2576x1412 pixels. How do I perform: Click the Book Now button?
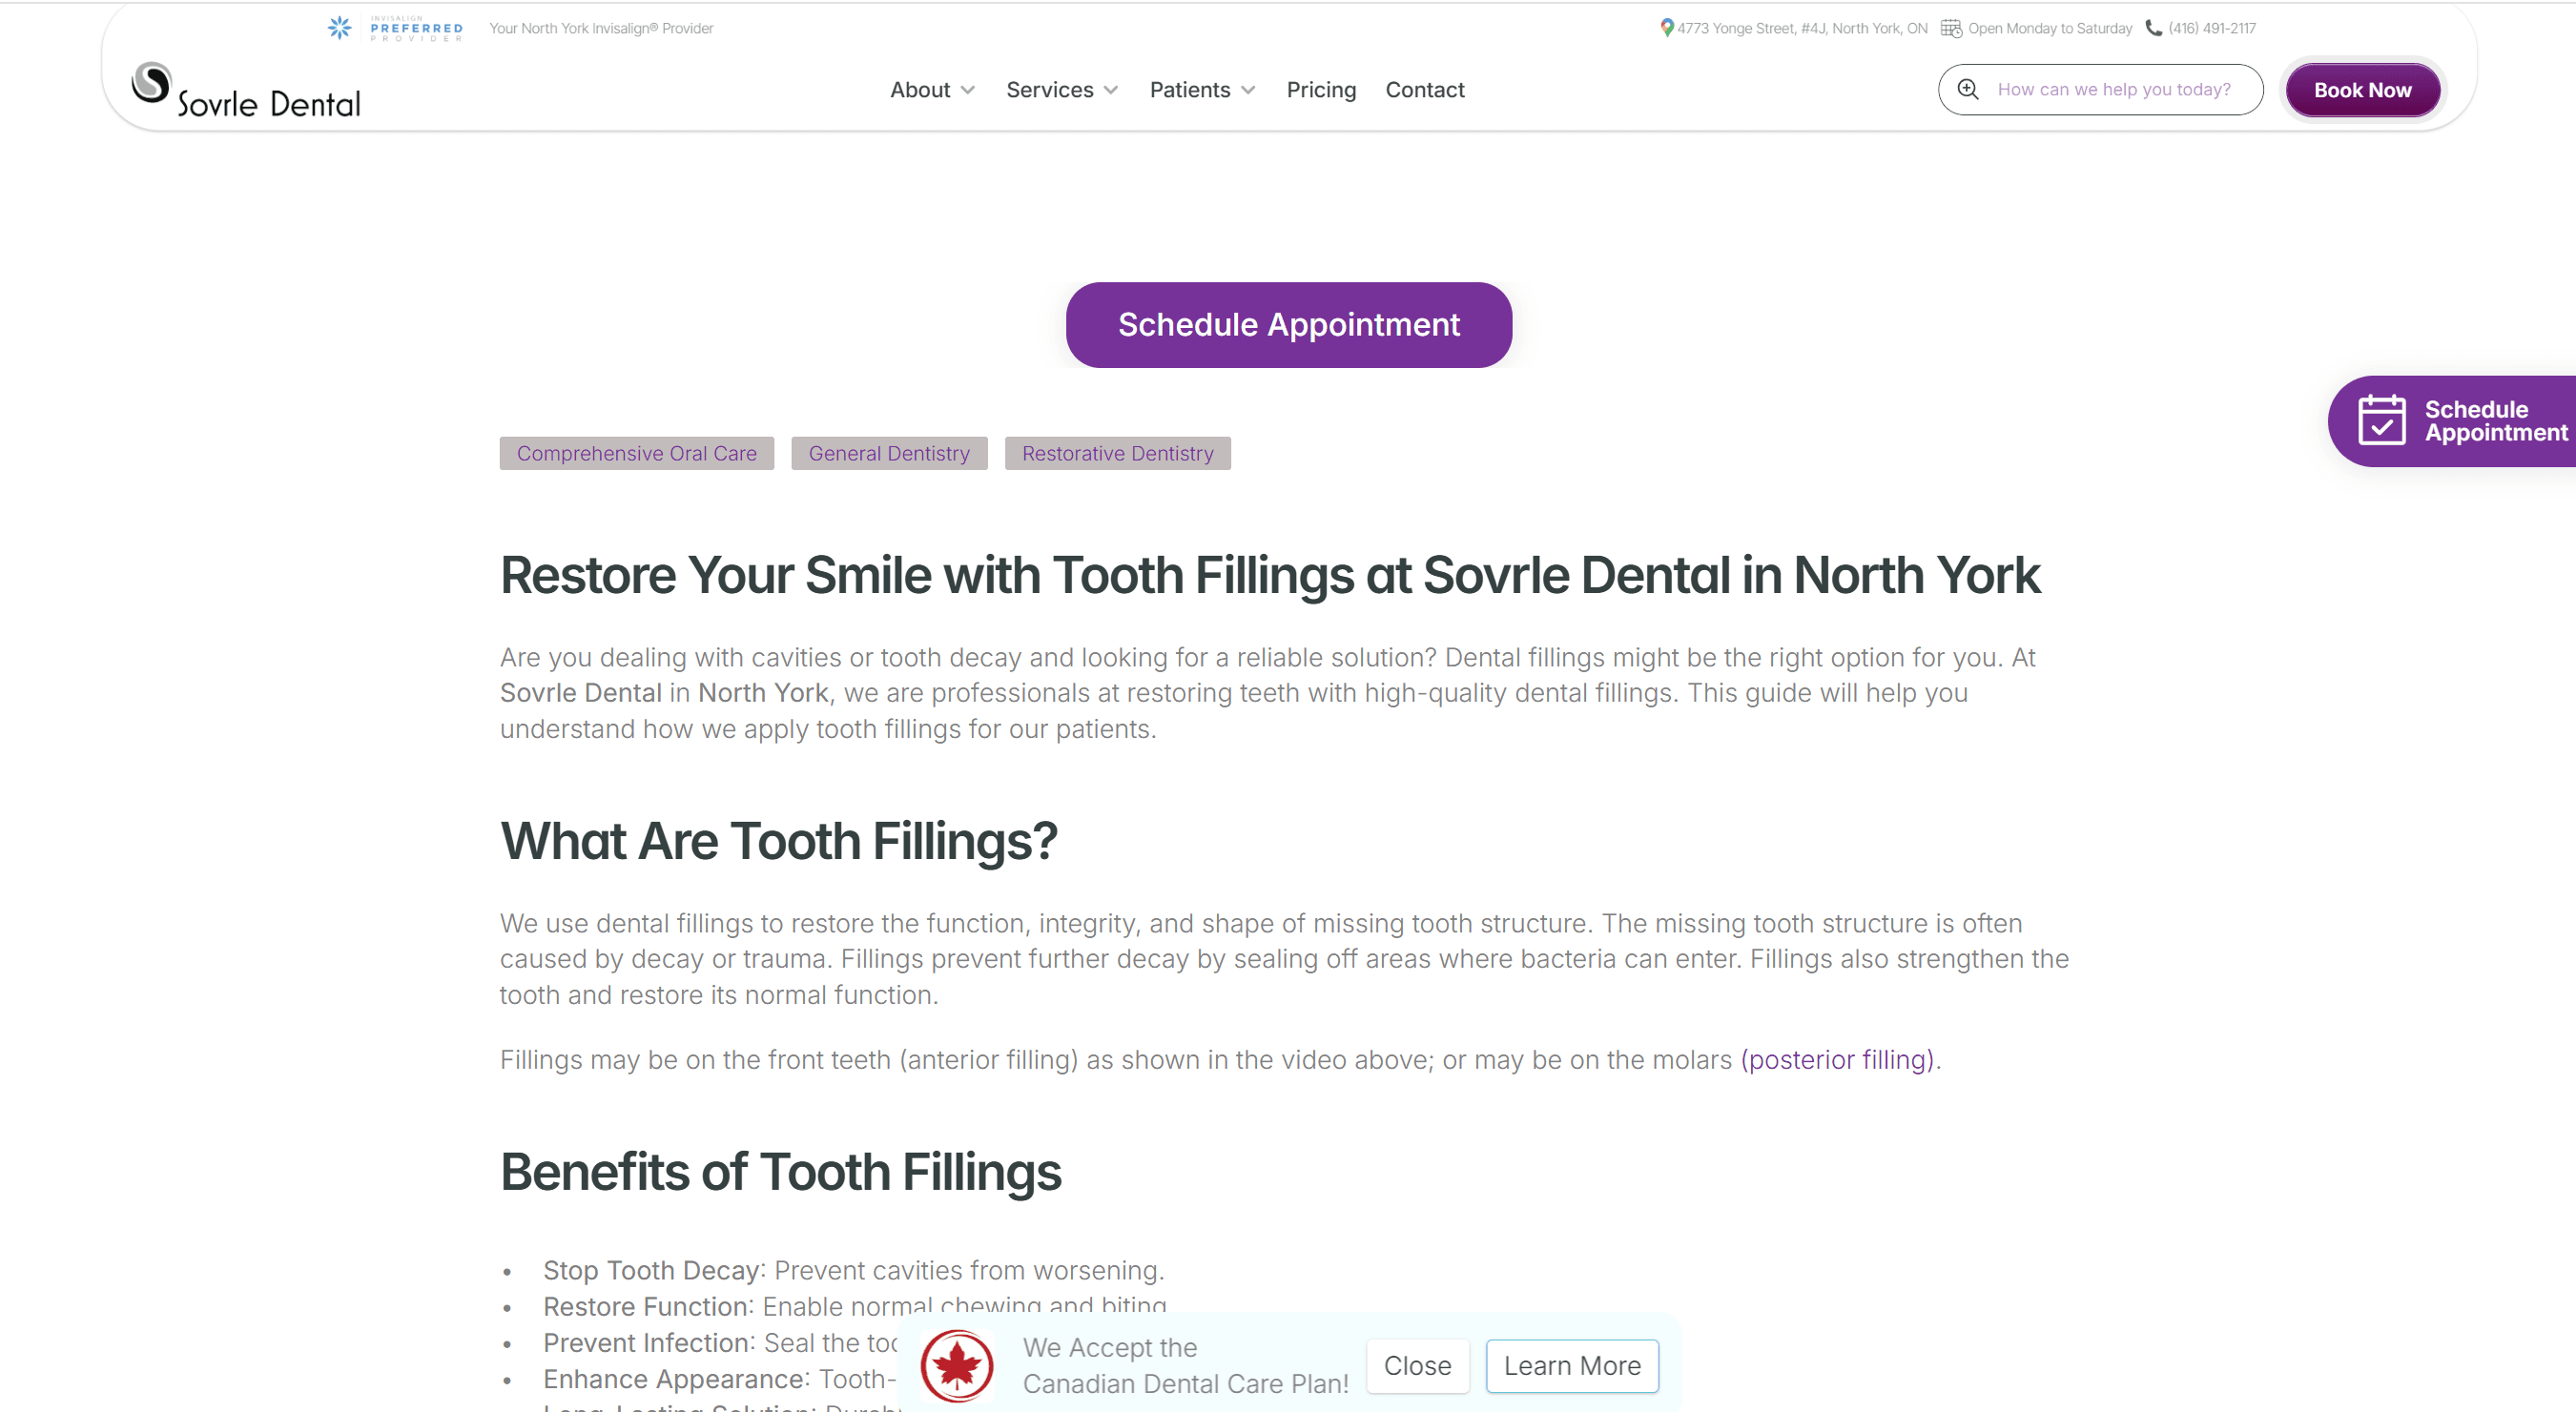point(2362,89)
